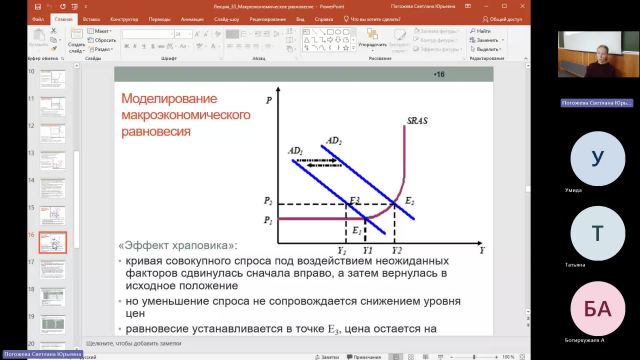
Task: Click the Заменить replace button
Action: [x=487, y=40]
